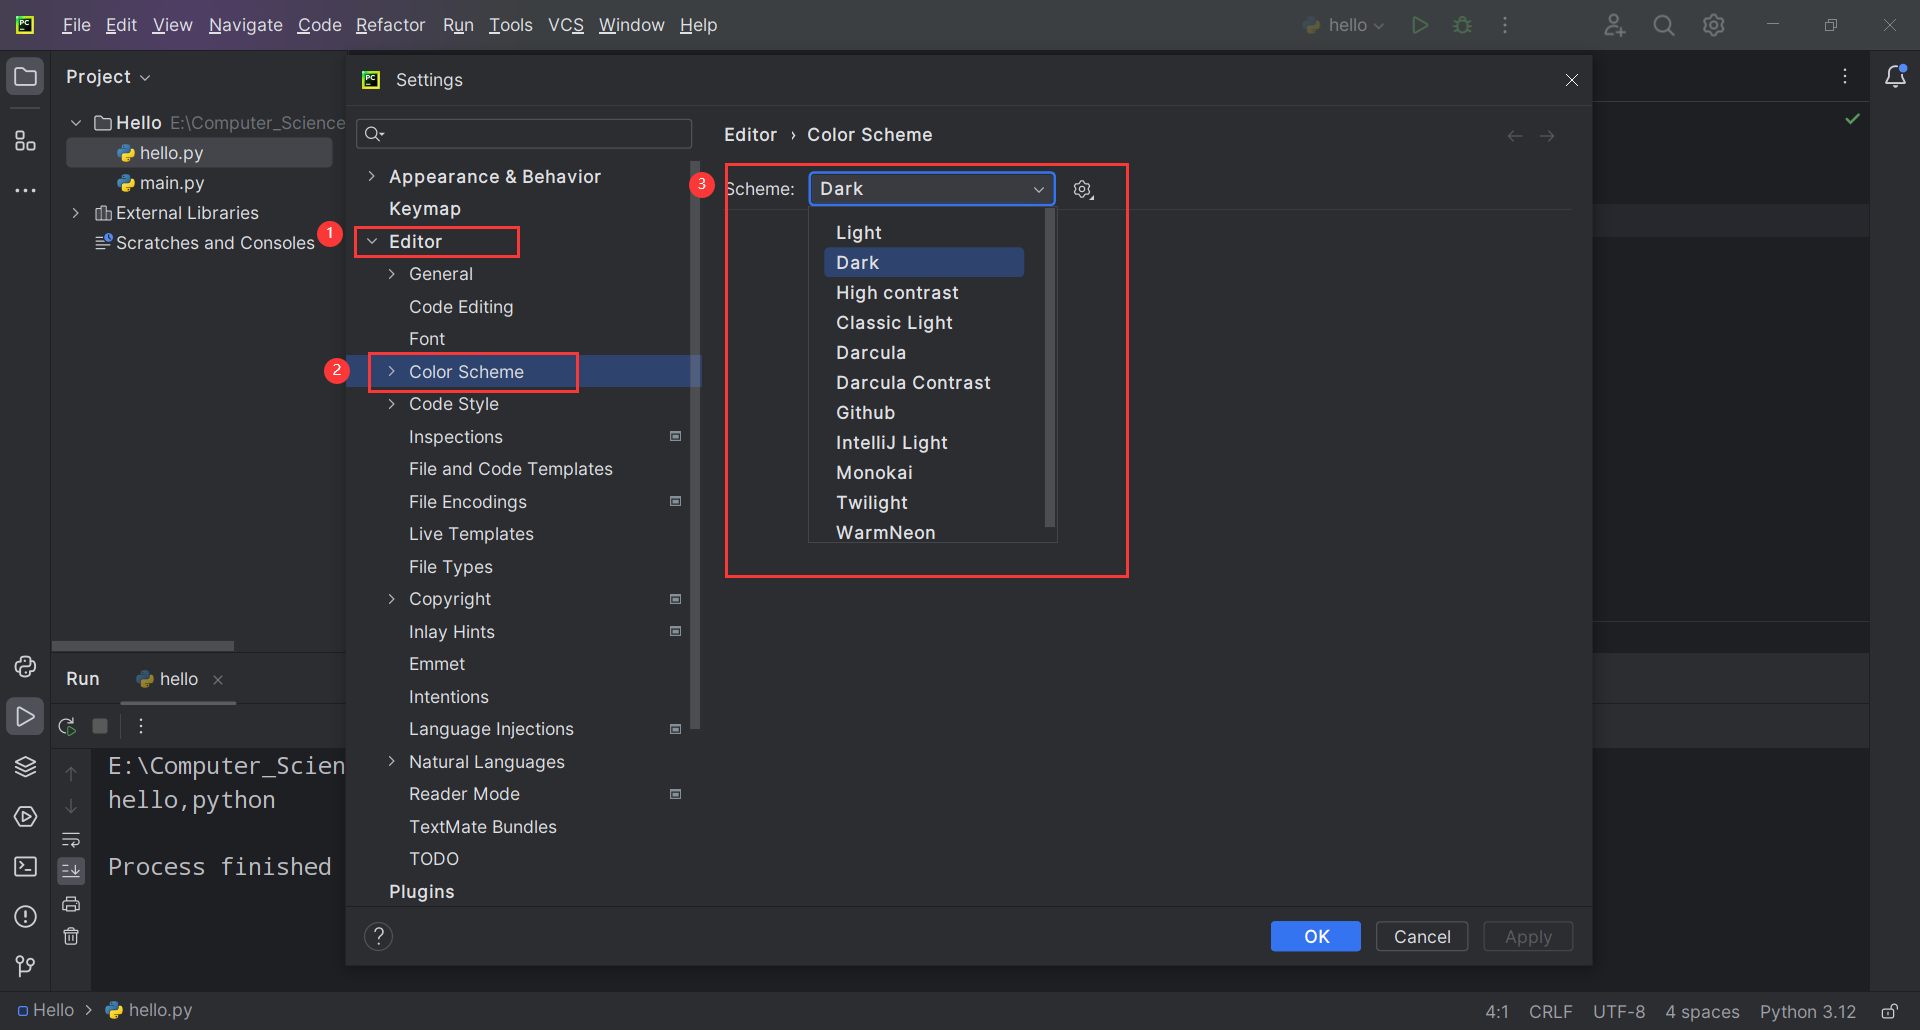Select Inspections in settings tree
The image size is (1920, 1030).
tap(456, 437)
